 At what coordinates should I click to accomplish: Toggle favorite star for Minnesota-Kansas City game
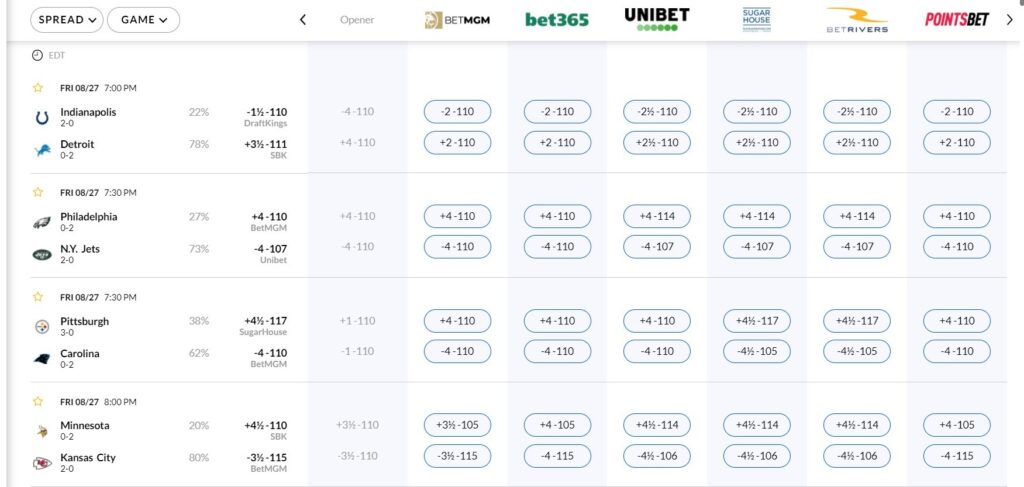(x=38, y=401)
